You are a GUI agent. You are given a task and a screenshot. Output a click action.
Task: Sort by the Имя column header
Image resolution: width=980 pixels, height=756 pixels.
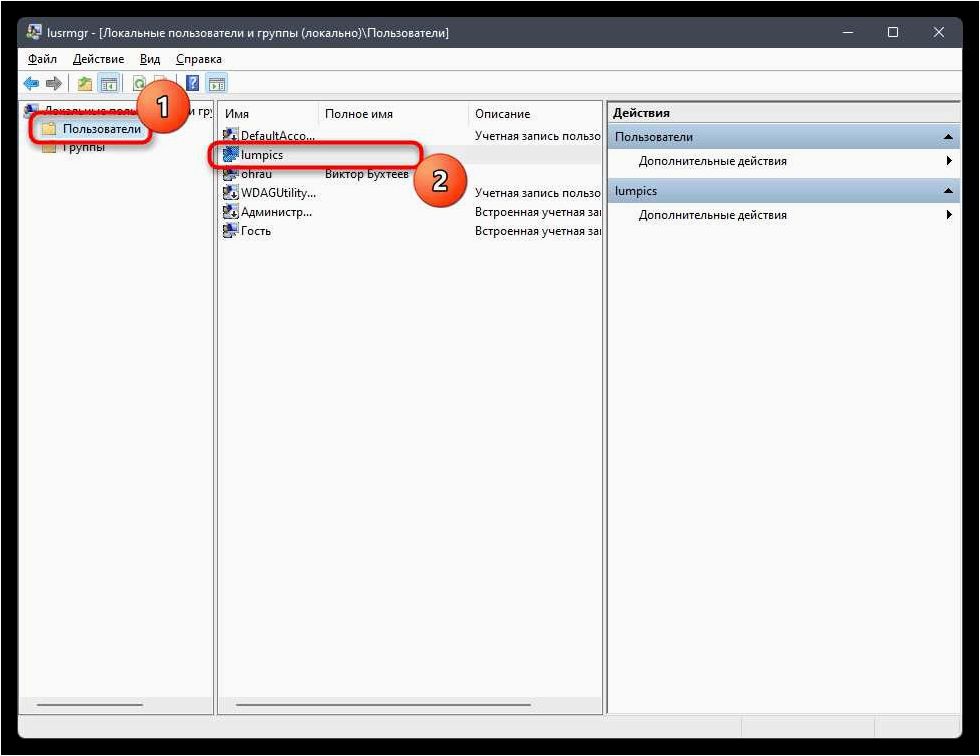[x=269, y=114]
